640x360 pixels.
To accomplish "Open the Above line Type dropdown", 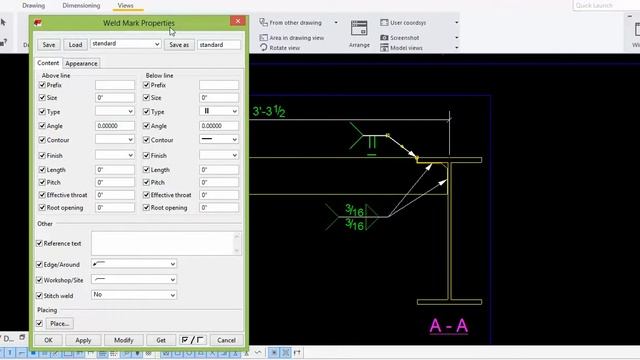I will (x=115, y=111).
